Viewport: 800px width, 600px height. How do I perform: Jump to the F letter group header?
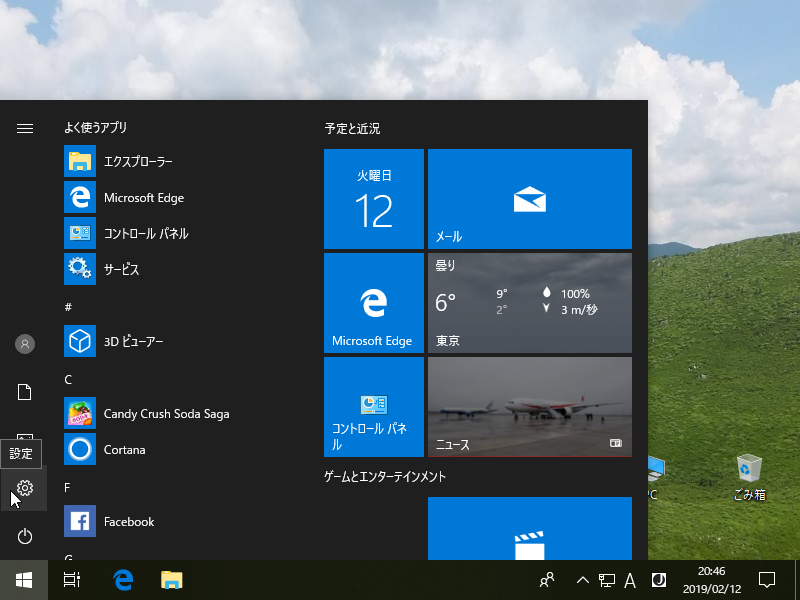coord(67,488)
